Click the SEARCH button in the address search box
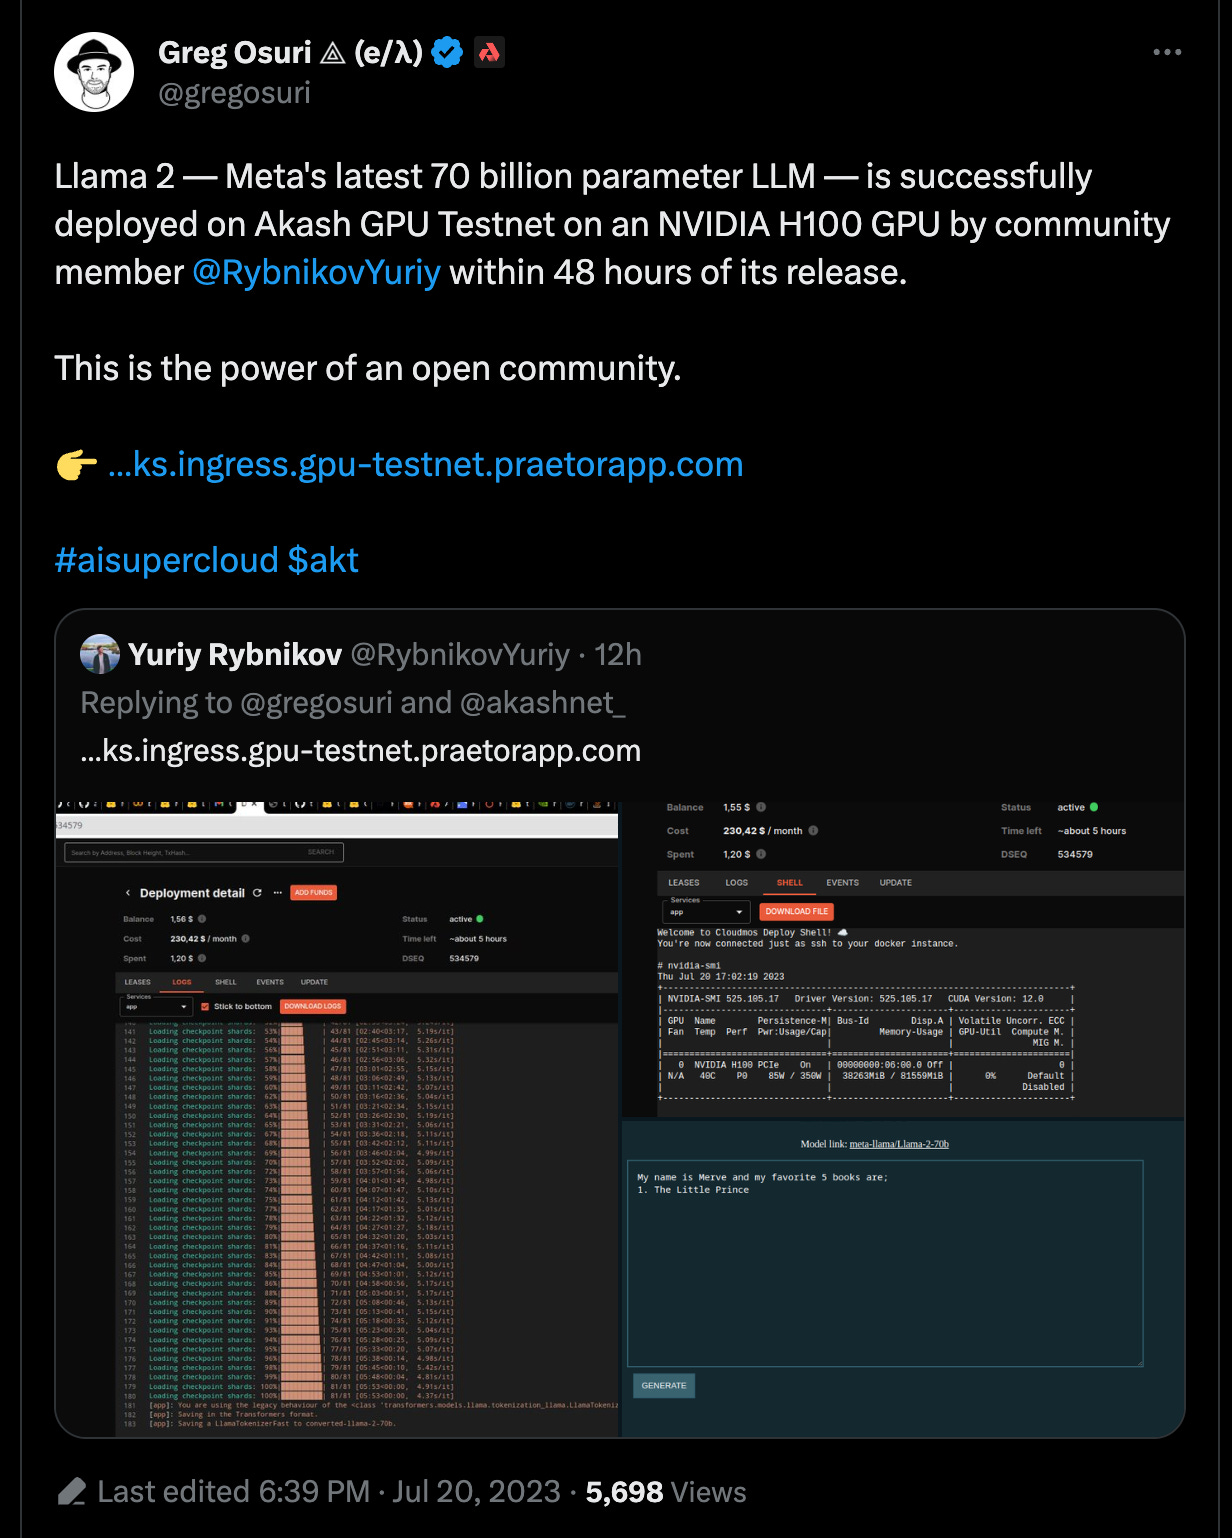 pos(321,852)
